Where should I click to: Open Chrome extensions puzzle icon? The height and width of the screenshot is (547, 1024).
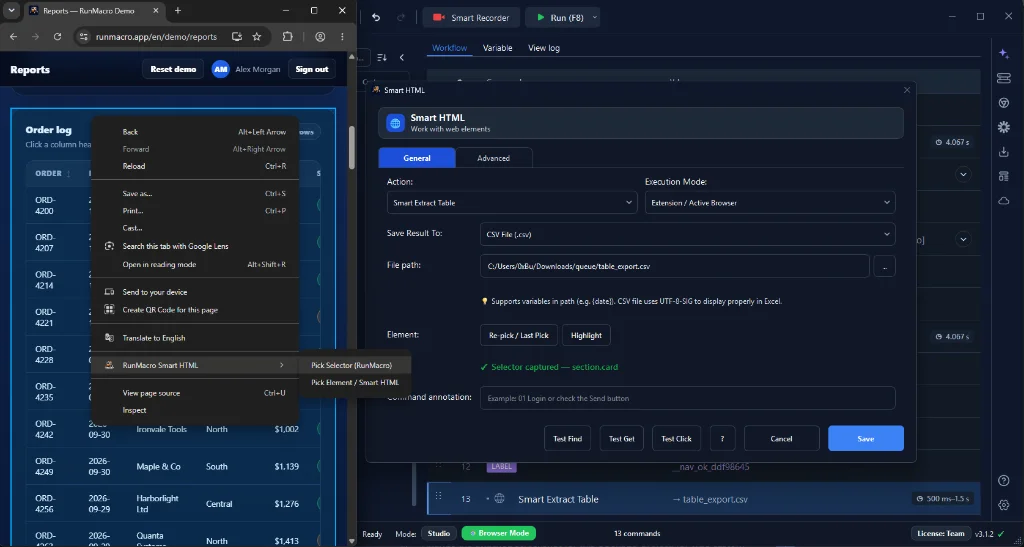289,37
